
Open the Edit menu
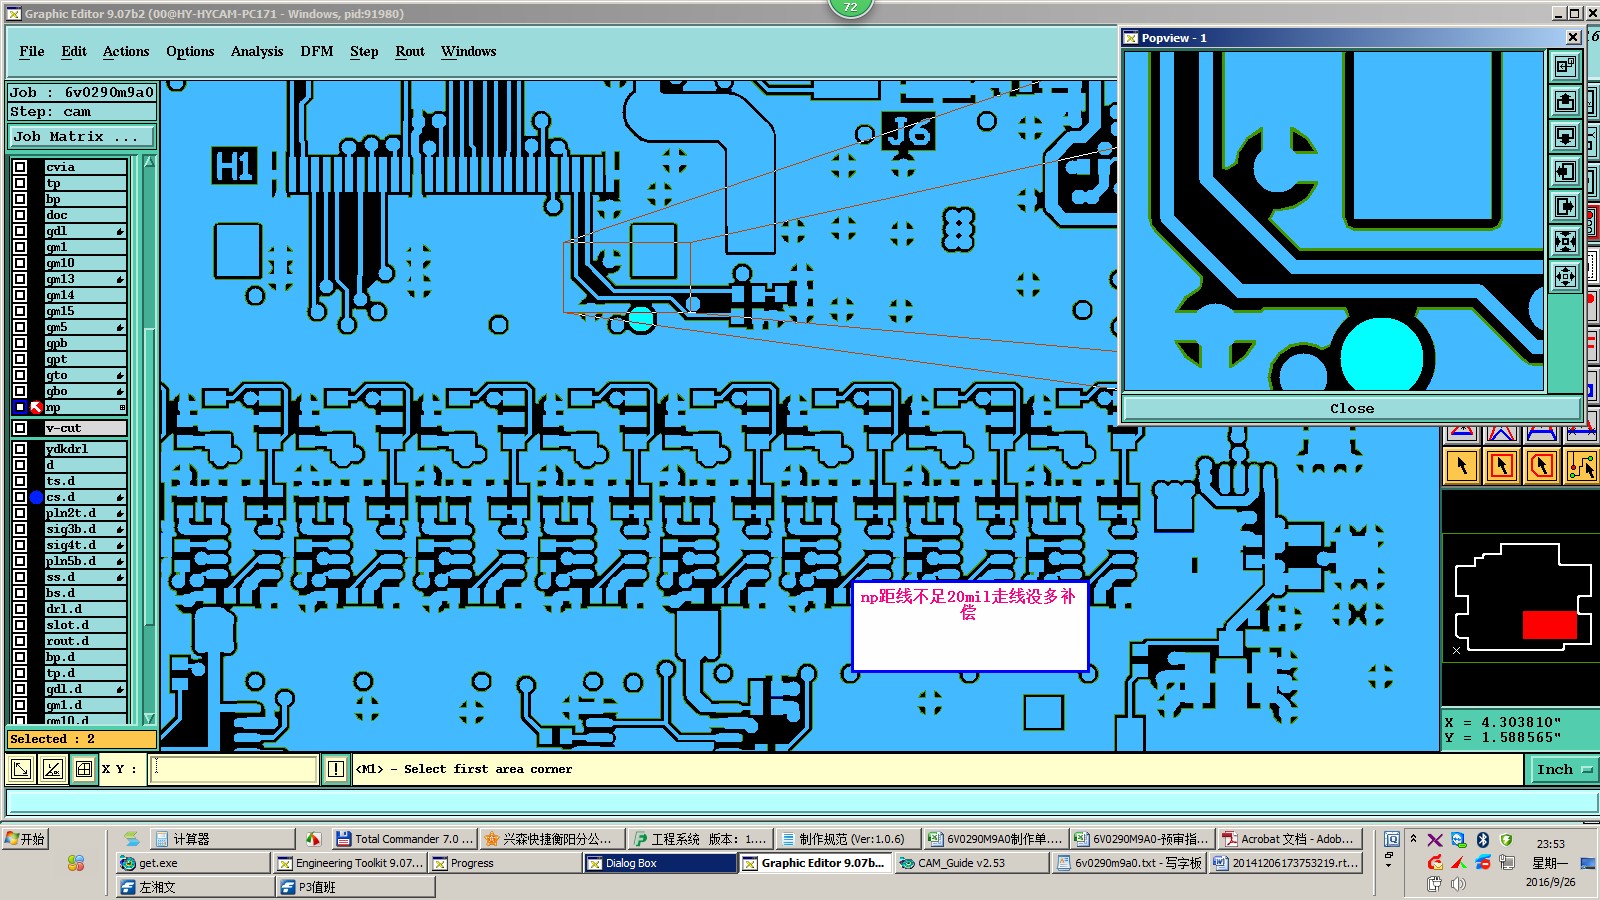(x=74, y=51)
